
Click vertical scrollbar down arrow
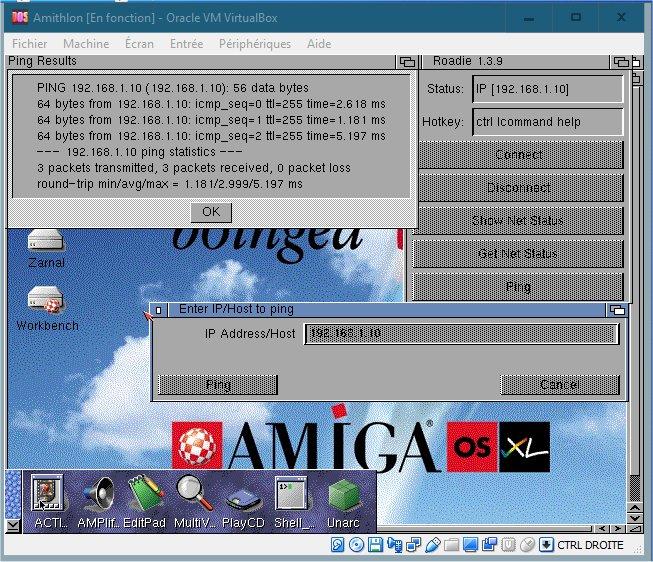(635, 519)
